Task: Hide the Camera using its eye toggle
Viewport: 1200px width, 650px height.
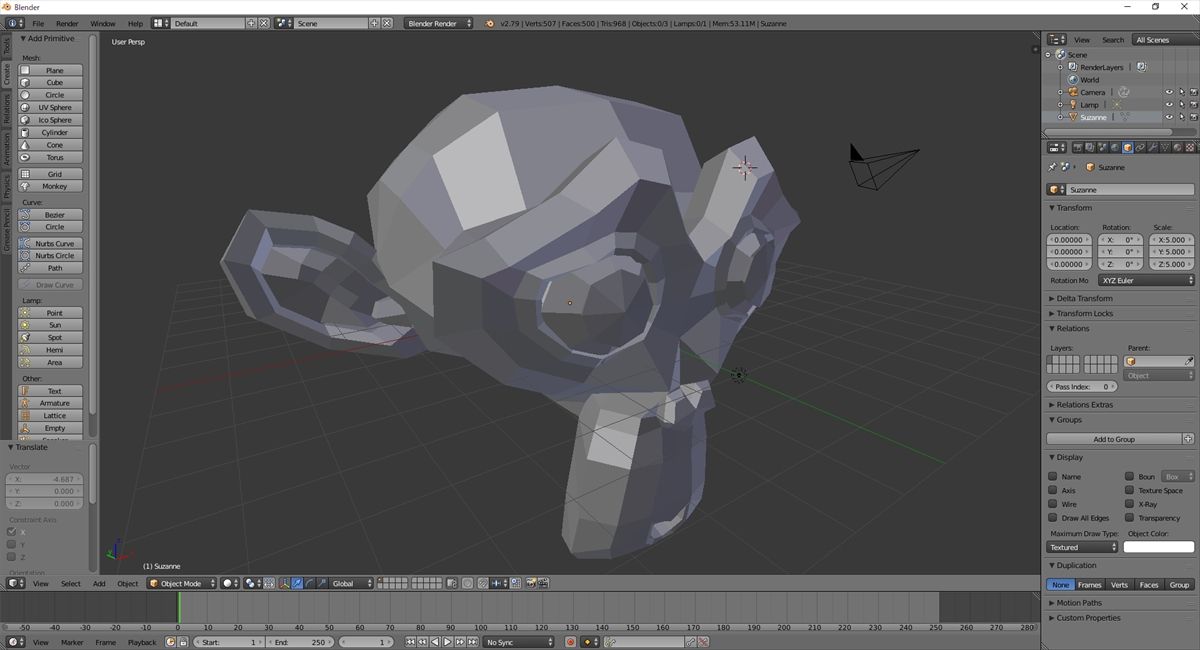Action: tap(1168, 91)
